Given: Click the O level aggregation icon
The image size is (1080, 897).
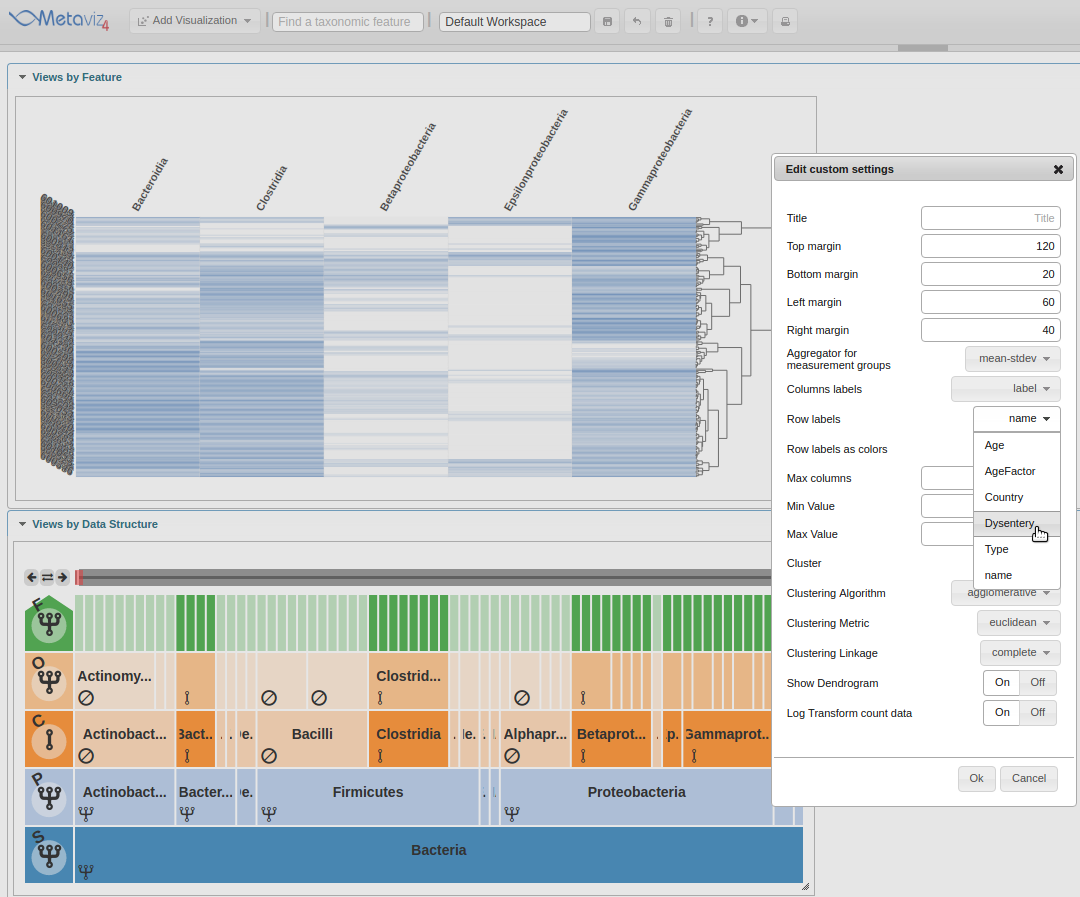Looking at the screenshot, I should (x=49, y=681).
